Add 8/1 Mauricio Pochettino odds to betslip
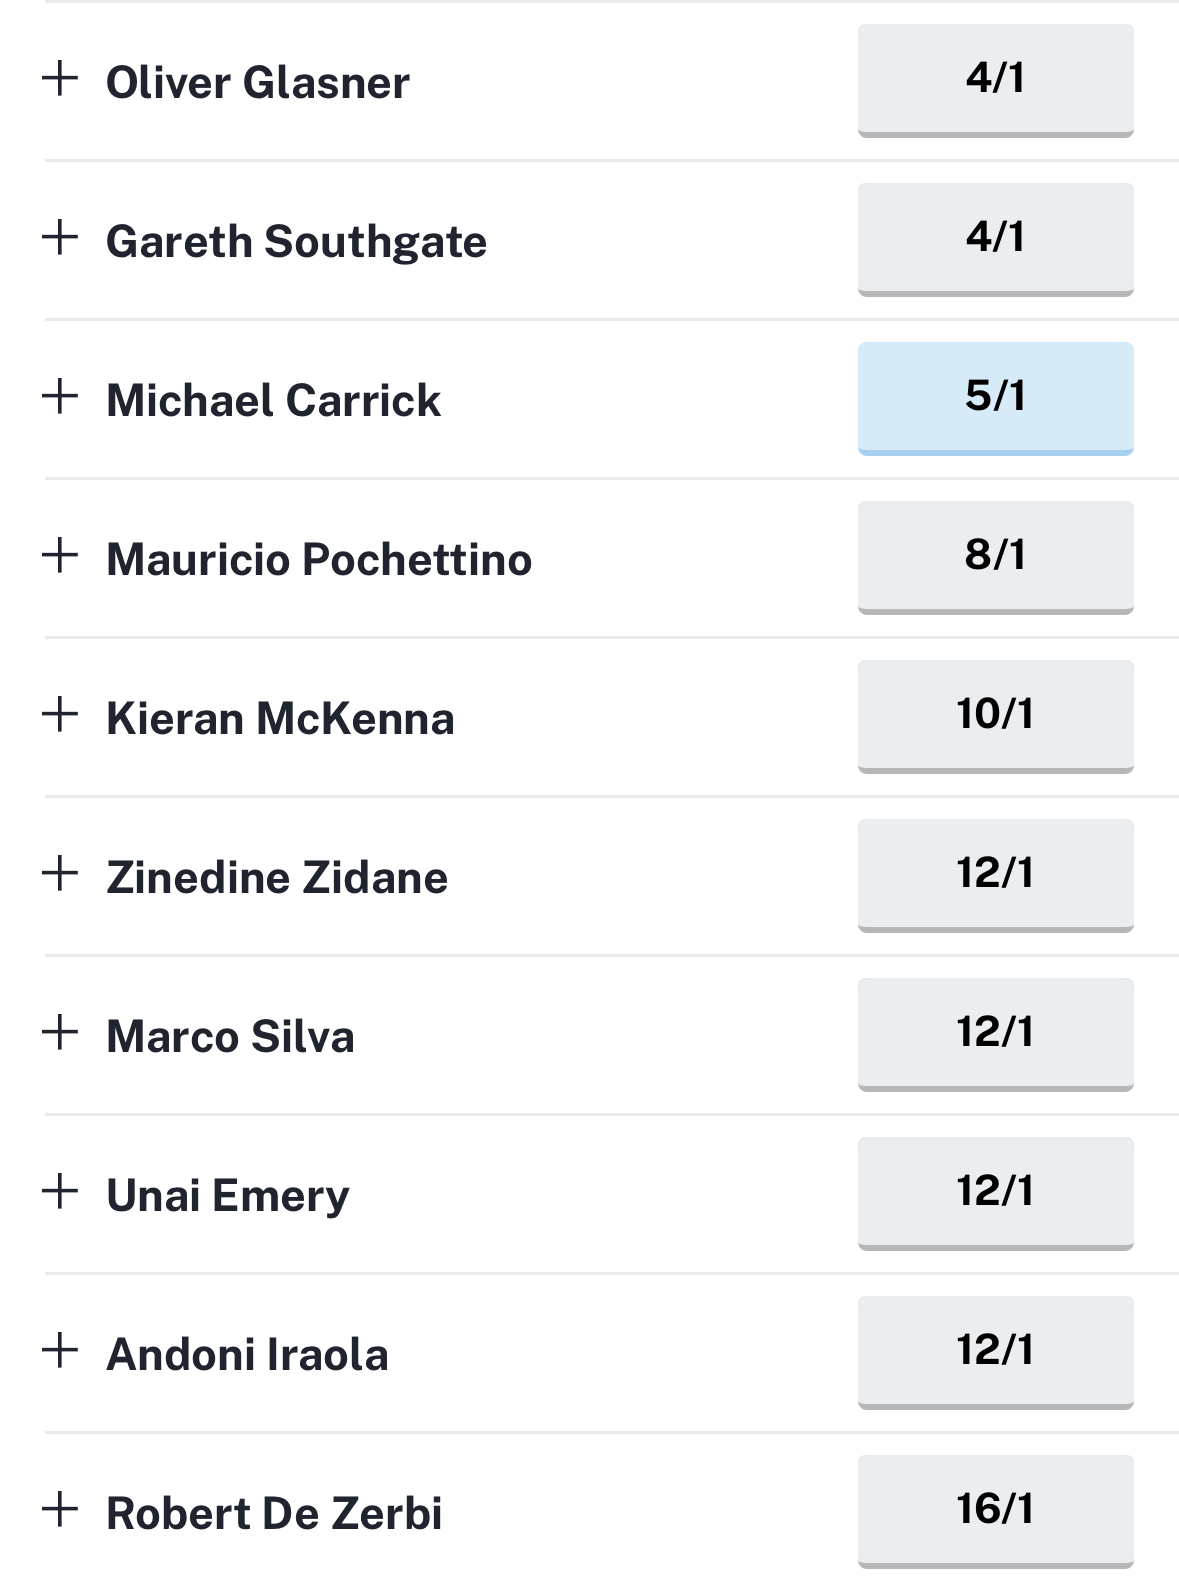Screen dimensions: 1179x1586 point(995,557)
